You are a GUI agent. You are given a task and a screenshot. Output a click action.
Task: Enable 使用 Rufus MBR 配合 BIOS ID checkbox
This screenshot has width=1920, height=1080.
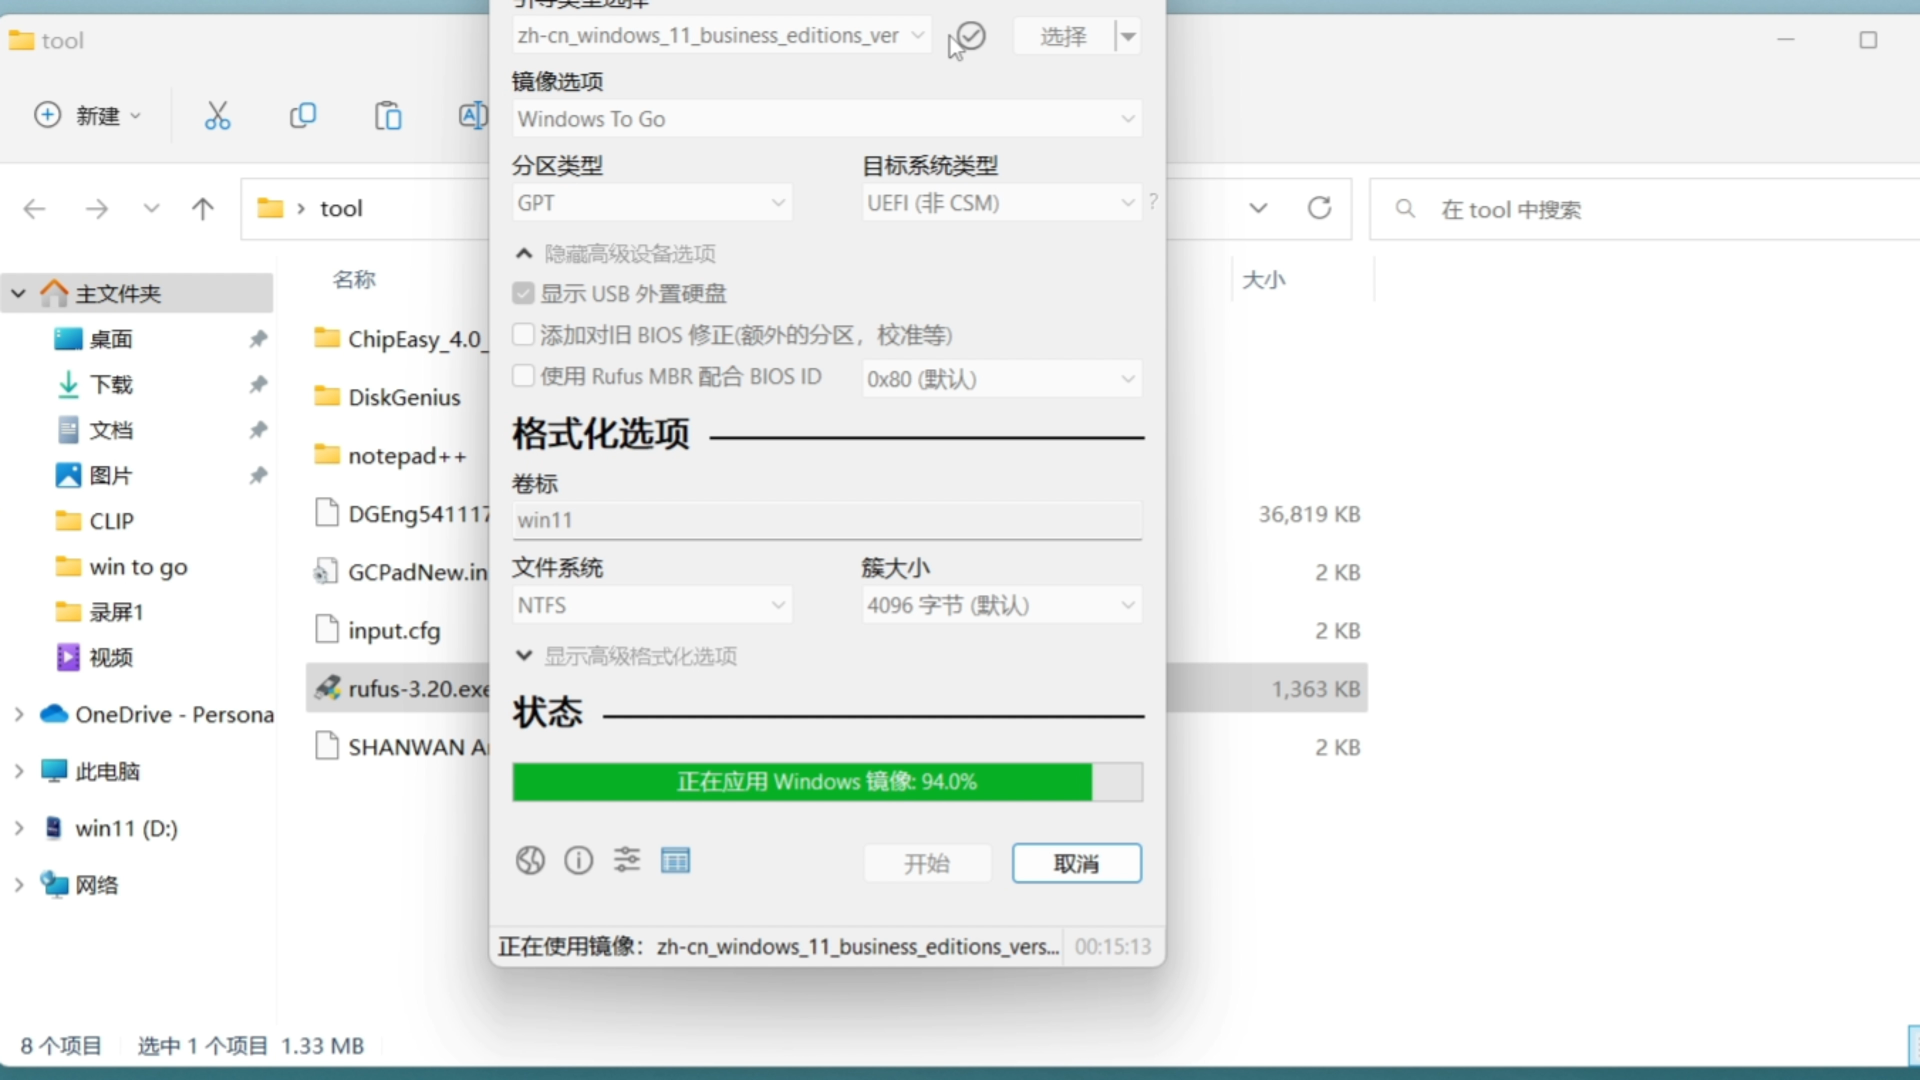pyautogui.click(x=524, y=376)
